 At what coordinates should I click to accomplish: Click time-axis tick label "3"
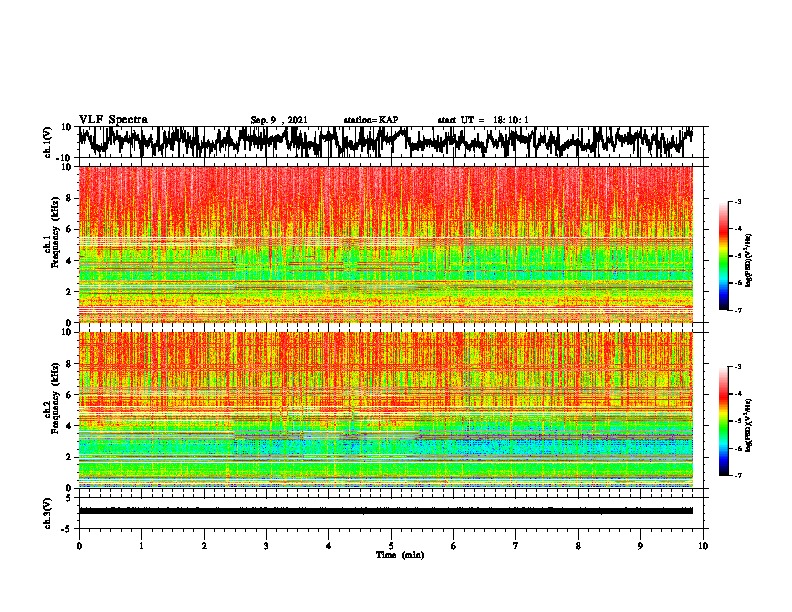266,546
